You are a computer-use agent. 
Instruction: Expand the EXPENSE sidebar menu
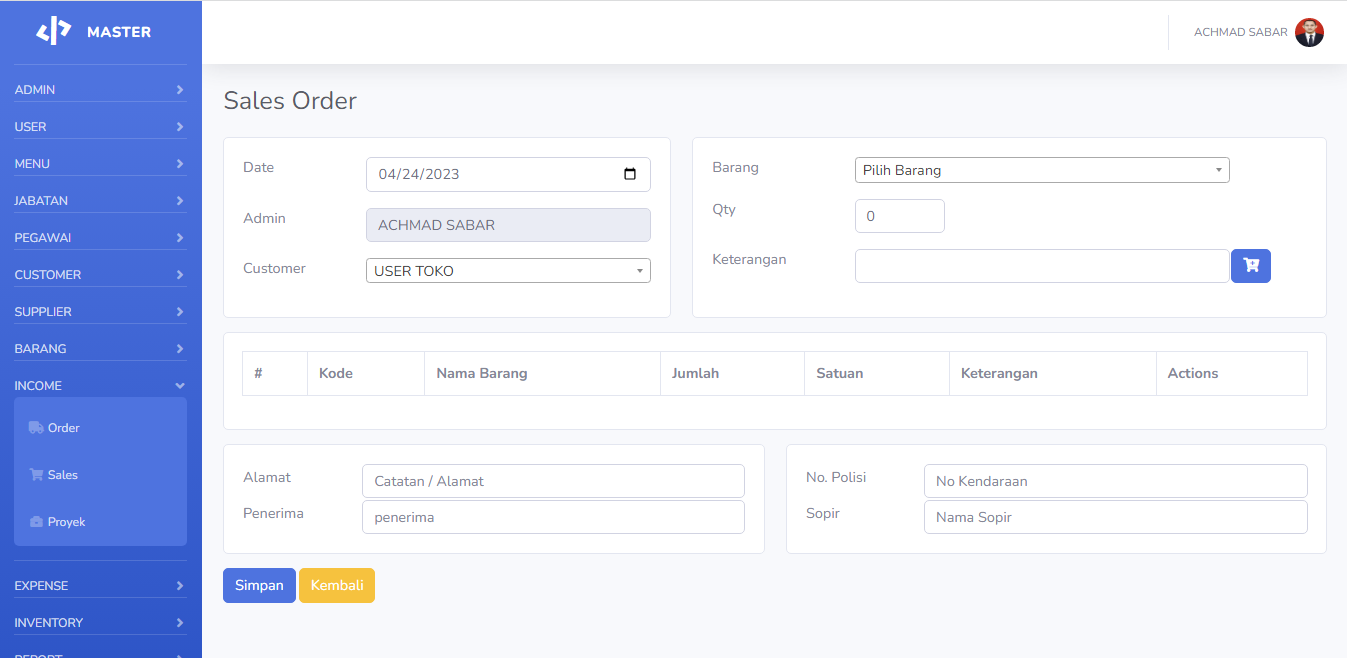click(x=100, y=586)
